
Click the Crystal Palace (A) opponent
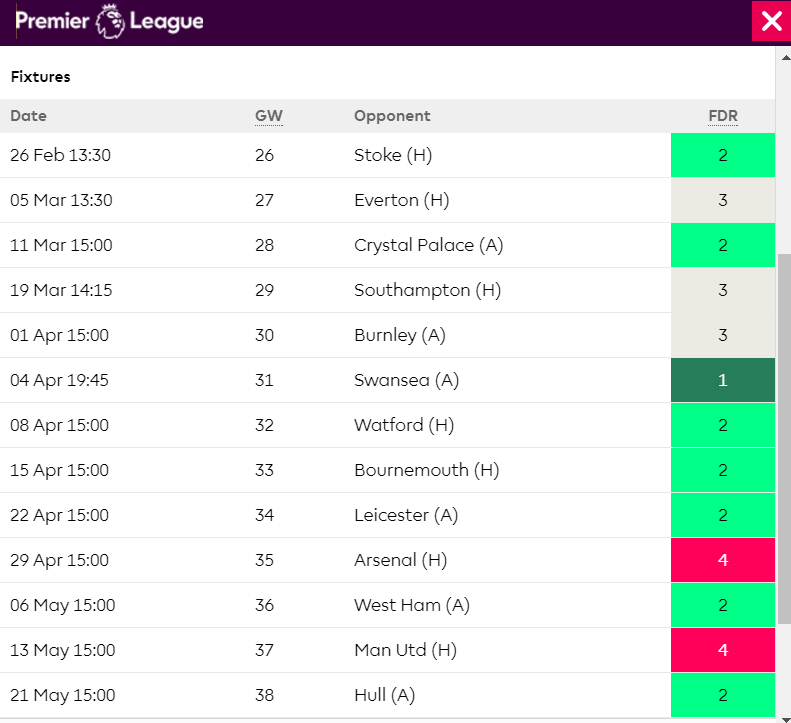pos(428,245)
